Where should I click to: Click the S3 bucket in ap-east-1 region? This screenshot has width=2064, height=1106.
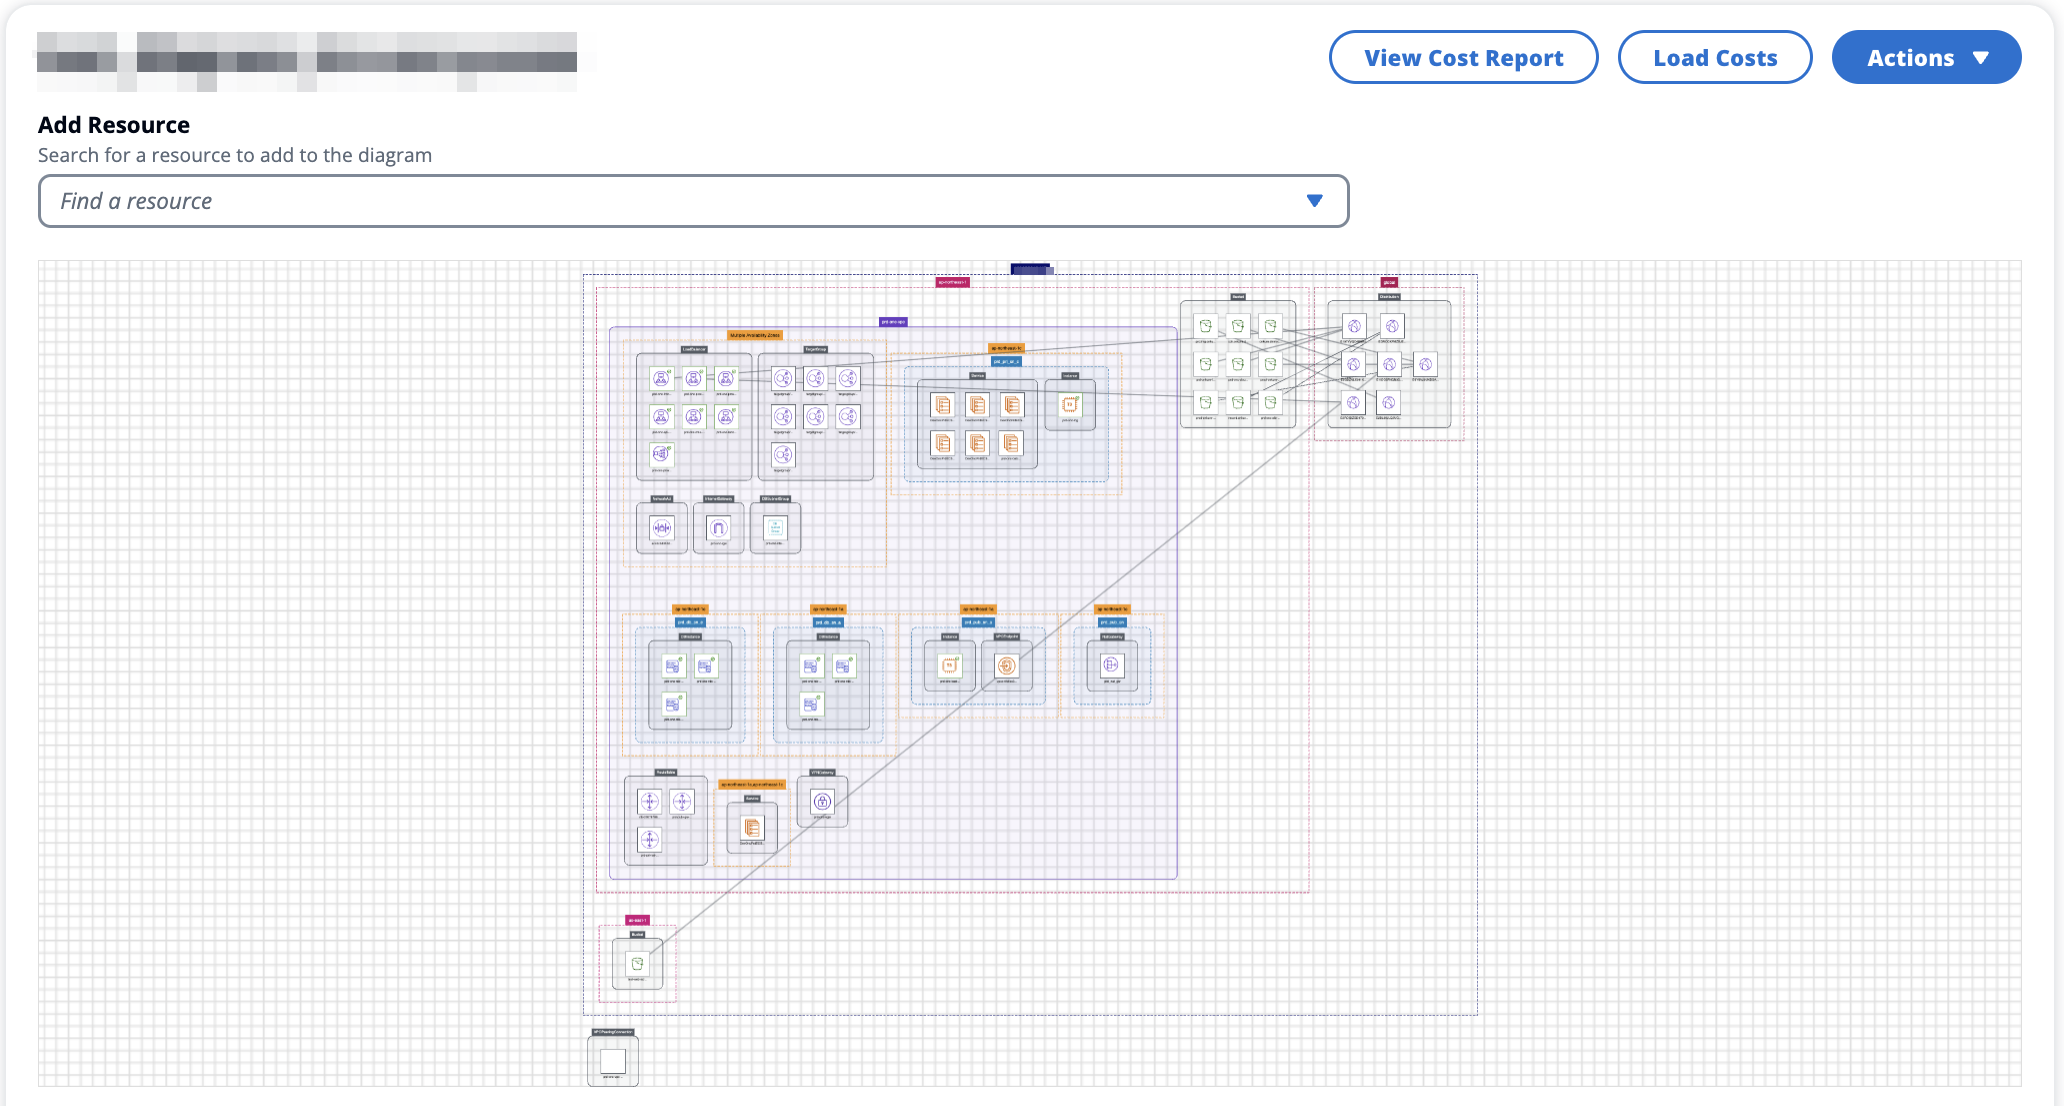(637, 964)
